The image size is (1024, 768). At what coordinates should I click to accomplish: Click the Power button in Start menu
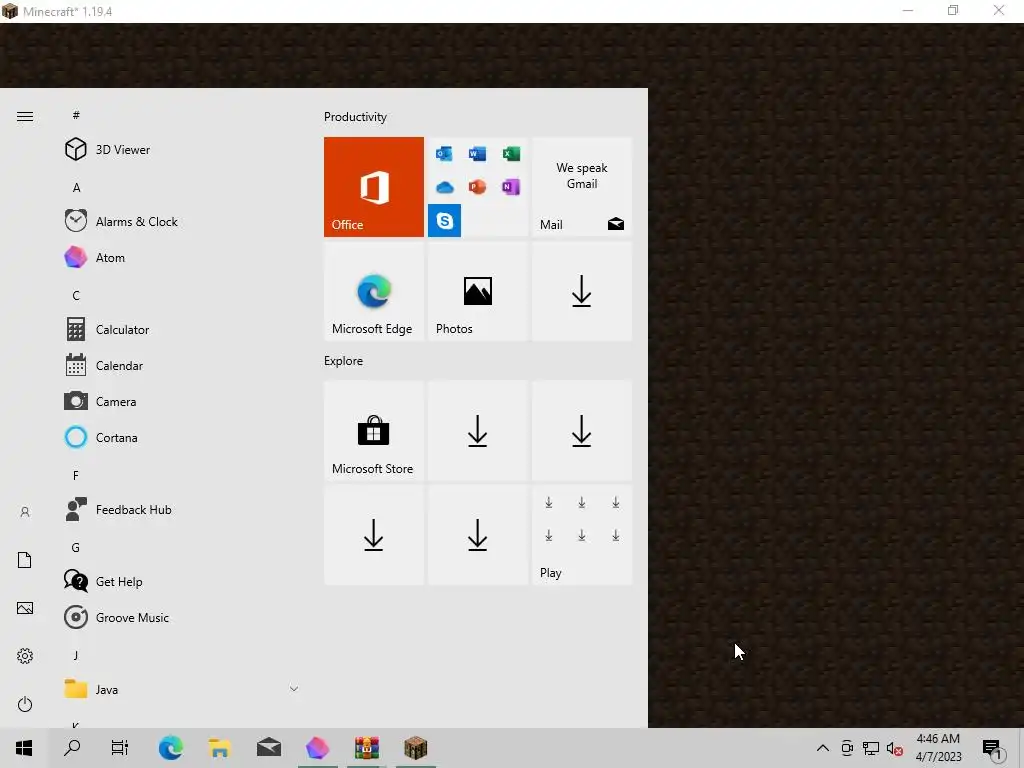[25, 704]
